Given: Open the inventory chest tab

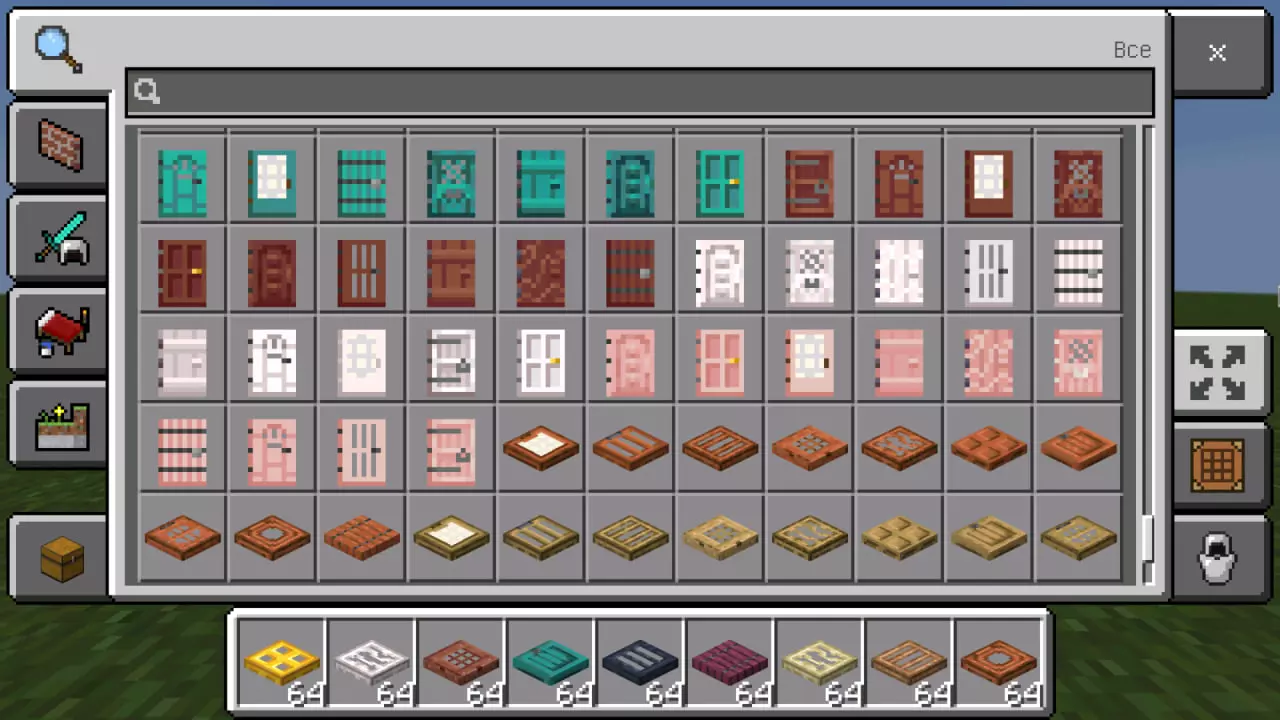Looking at the screenshot, I should [x=60, y=558].
